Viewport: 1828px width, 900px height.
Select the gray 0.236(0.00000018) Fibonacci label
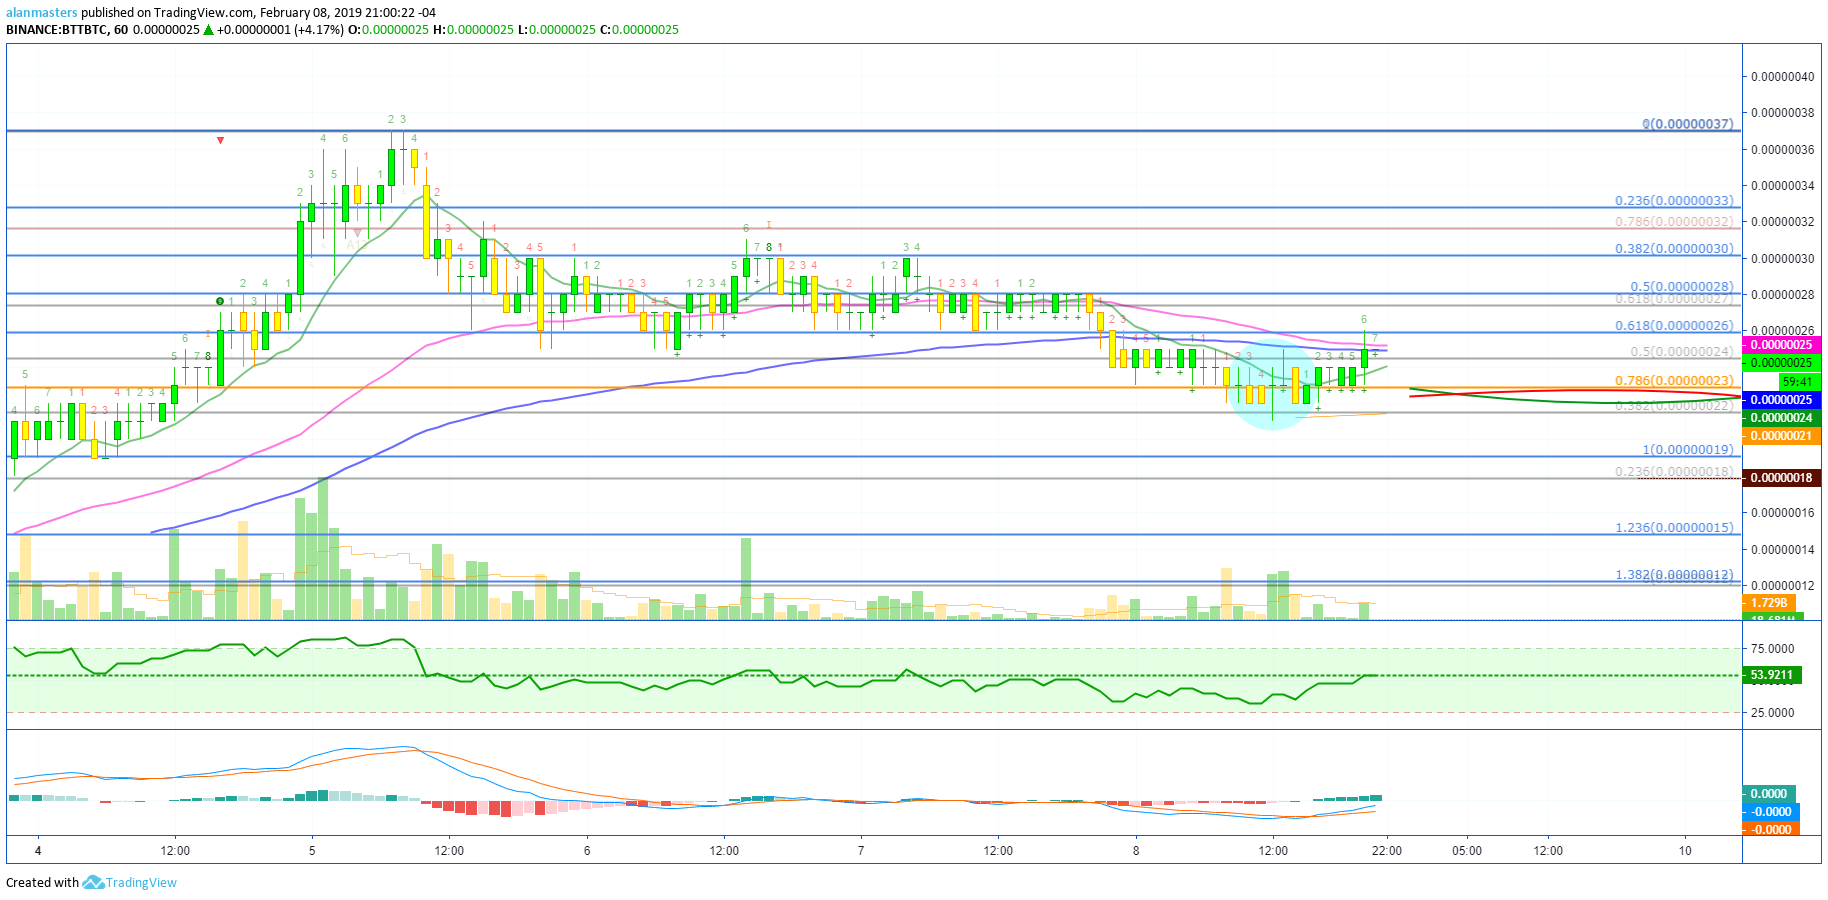1674,472
